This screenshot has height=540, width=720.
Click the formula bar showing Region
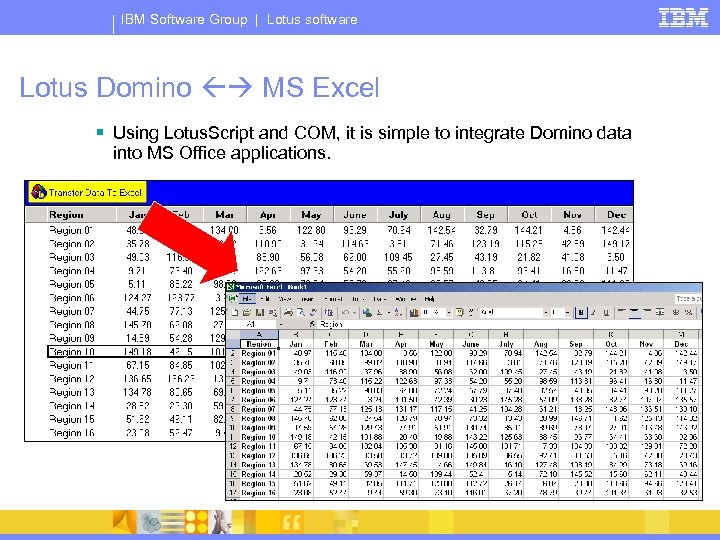pyautogui.click(x=509, y=325)
